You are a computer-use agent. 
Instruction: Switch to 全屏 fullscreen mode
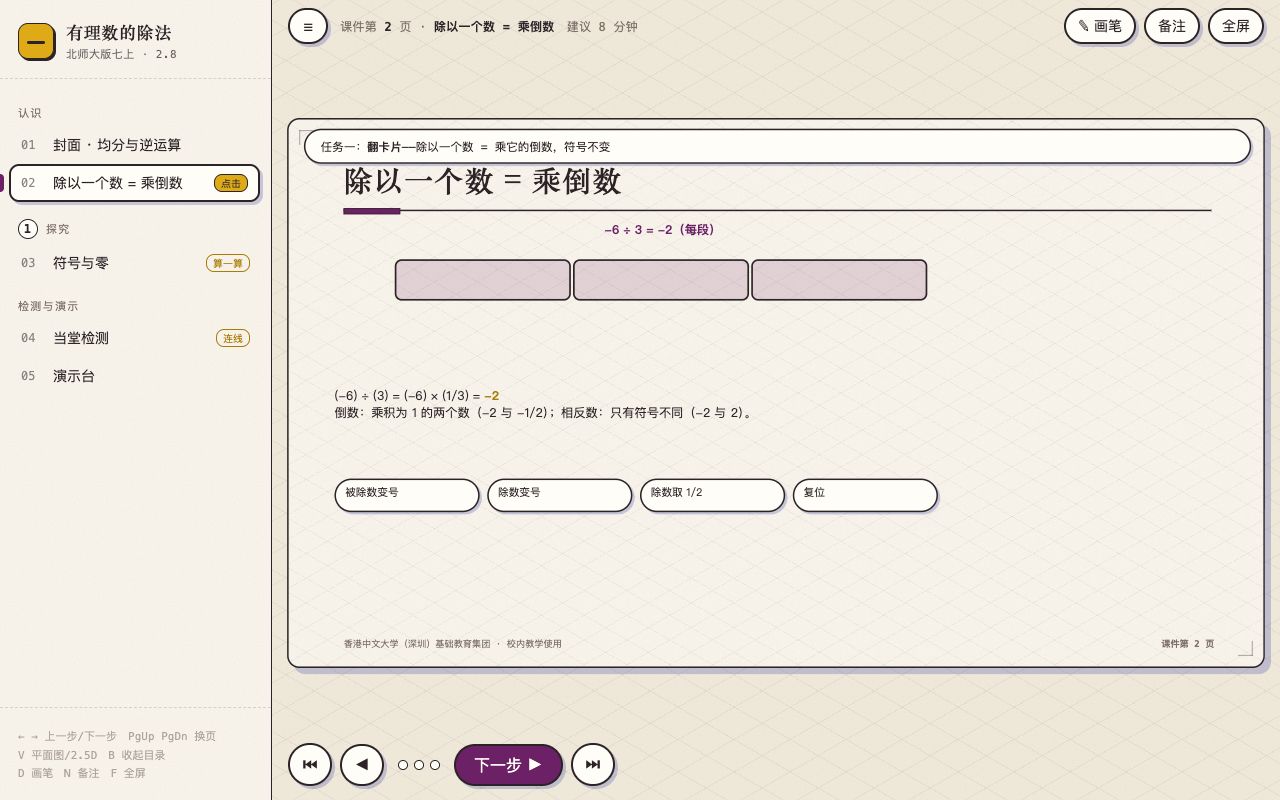[x=1236, y=26]
